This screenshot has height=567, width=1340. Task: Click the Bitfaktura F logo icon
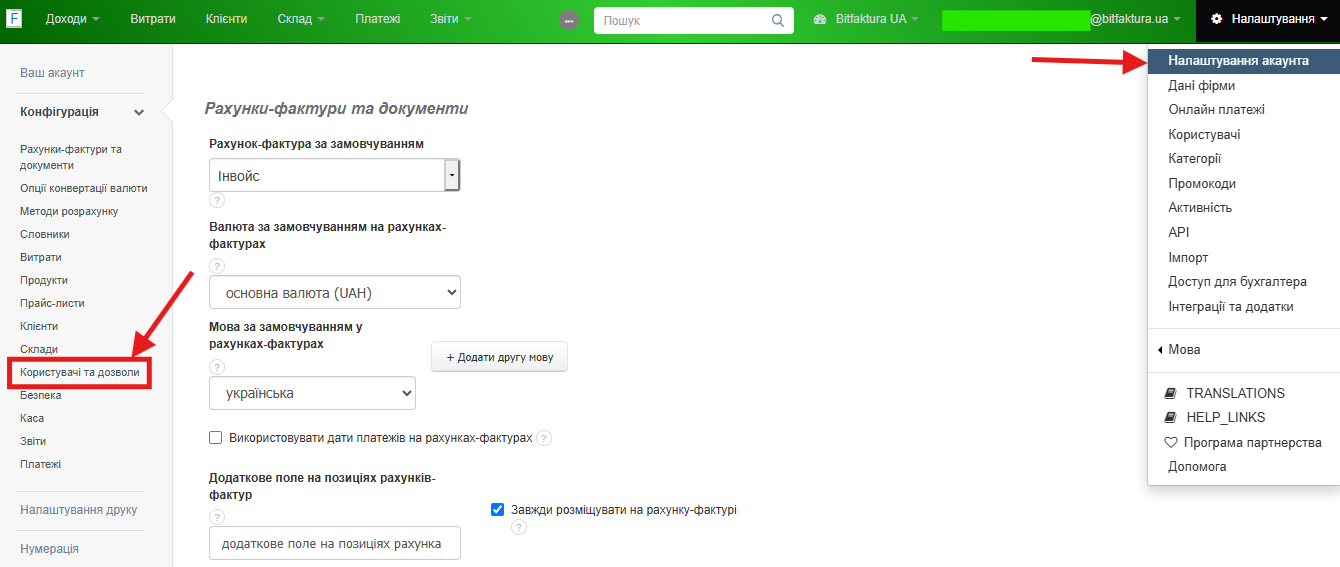coord(15,19)
